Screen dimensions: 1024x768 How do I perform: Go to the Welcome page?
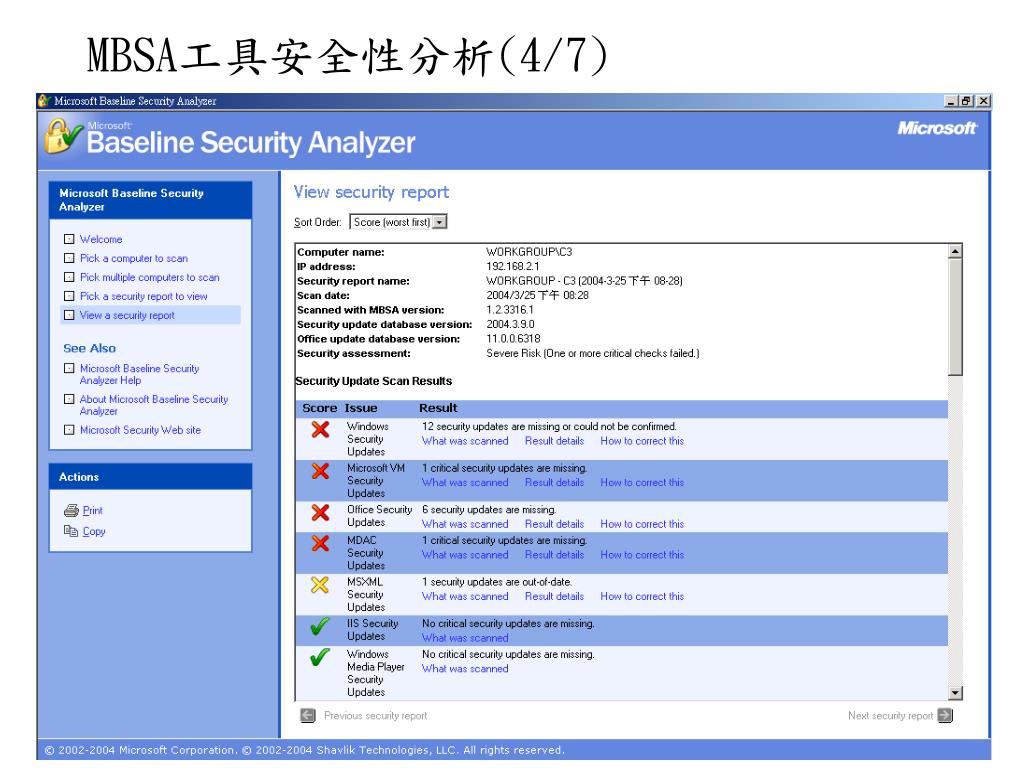pos(101,239)
